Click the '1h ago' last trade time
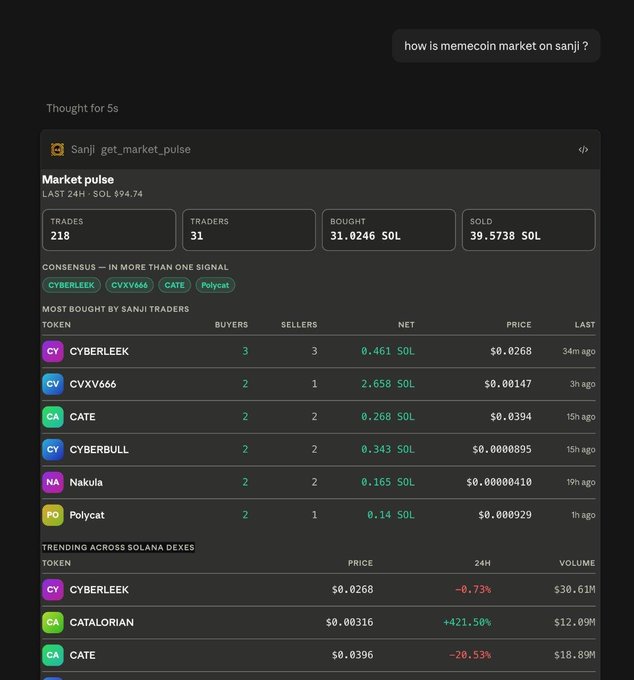The height and width of the screenshot is (680, 634). pyautogui.click(x=583, y=515)
